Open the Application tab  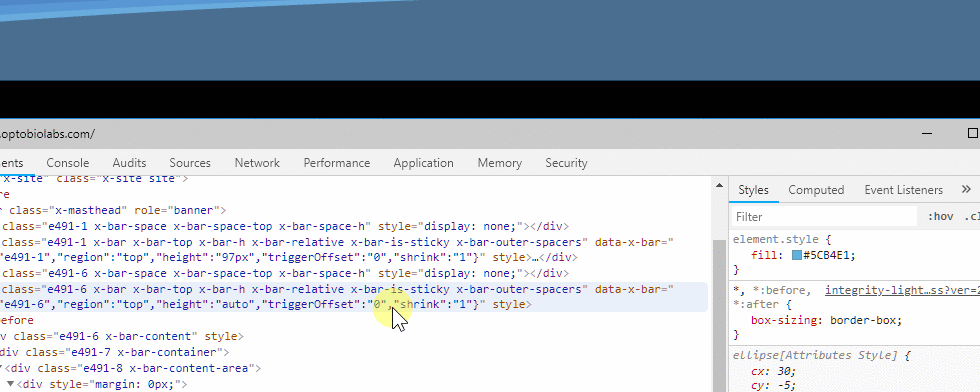(x=424, y=163)
